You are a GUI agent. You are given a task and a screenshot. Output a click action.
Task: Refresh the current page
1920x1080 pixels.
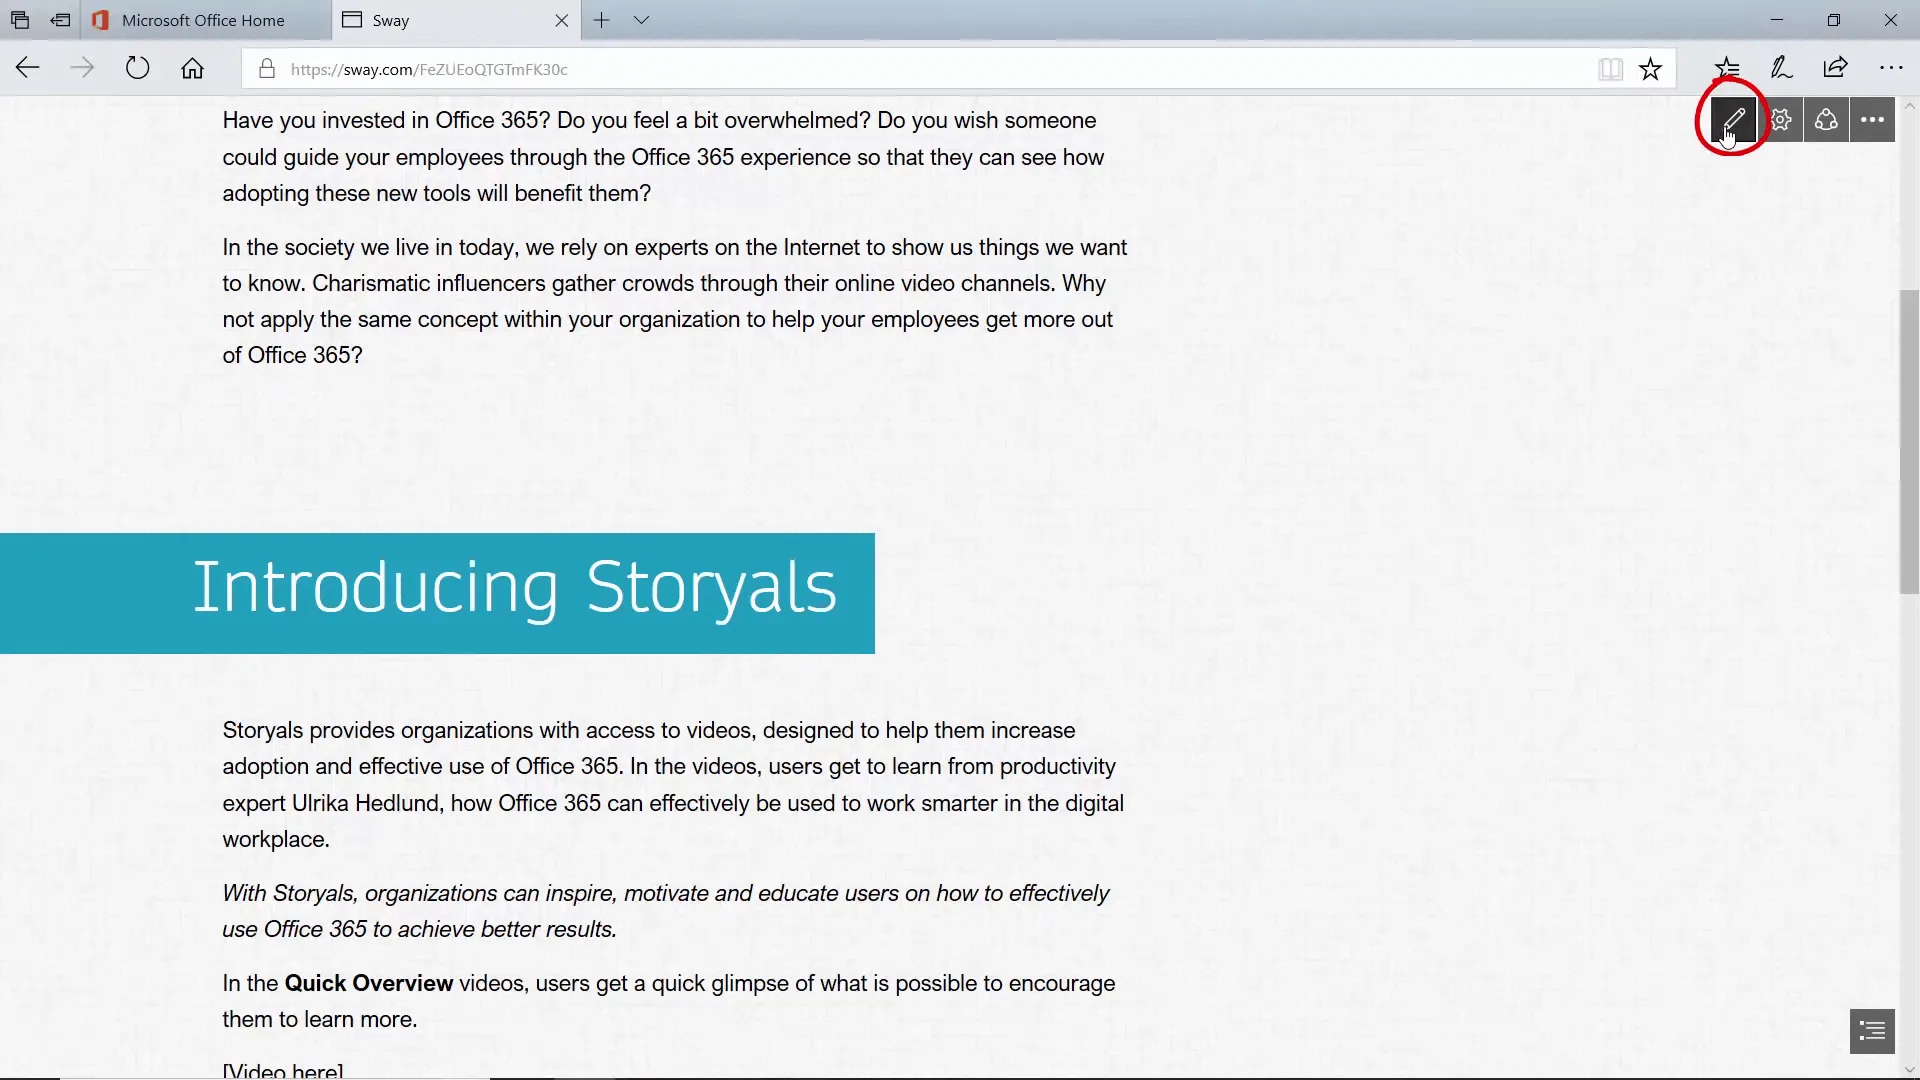tap(138, 68)
